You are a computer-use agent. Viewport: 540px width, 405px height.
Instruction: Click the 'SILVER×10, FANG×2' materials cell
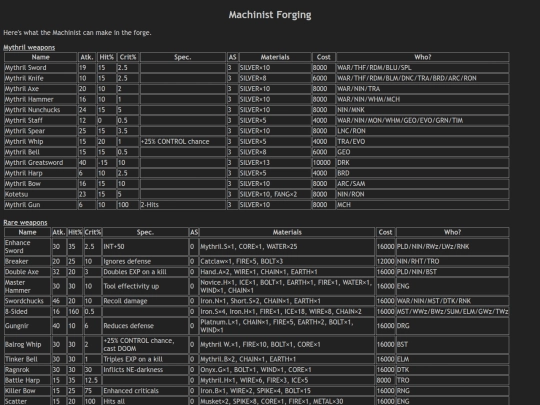[275, 194]
